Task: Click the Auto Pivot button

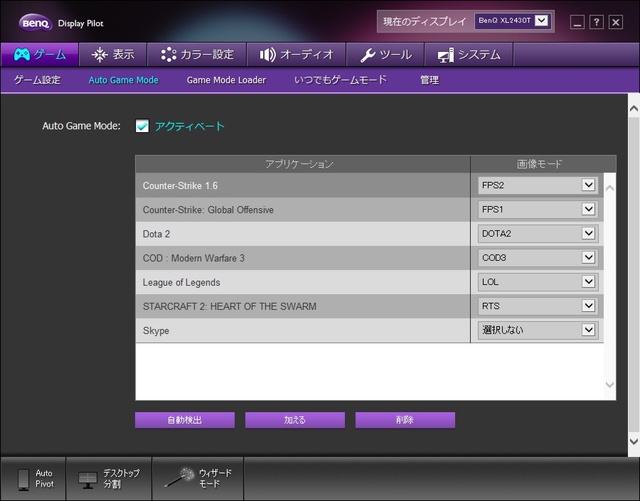Action: pyautogui.click(x=33, y=479)
